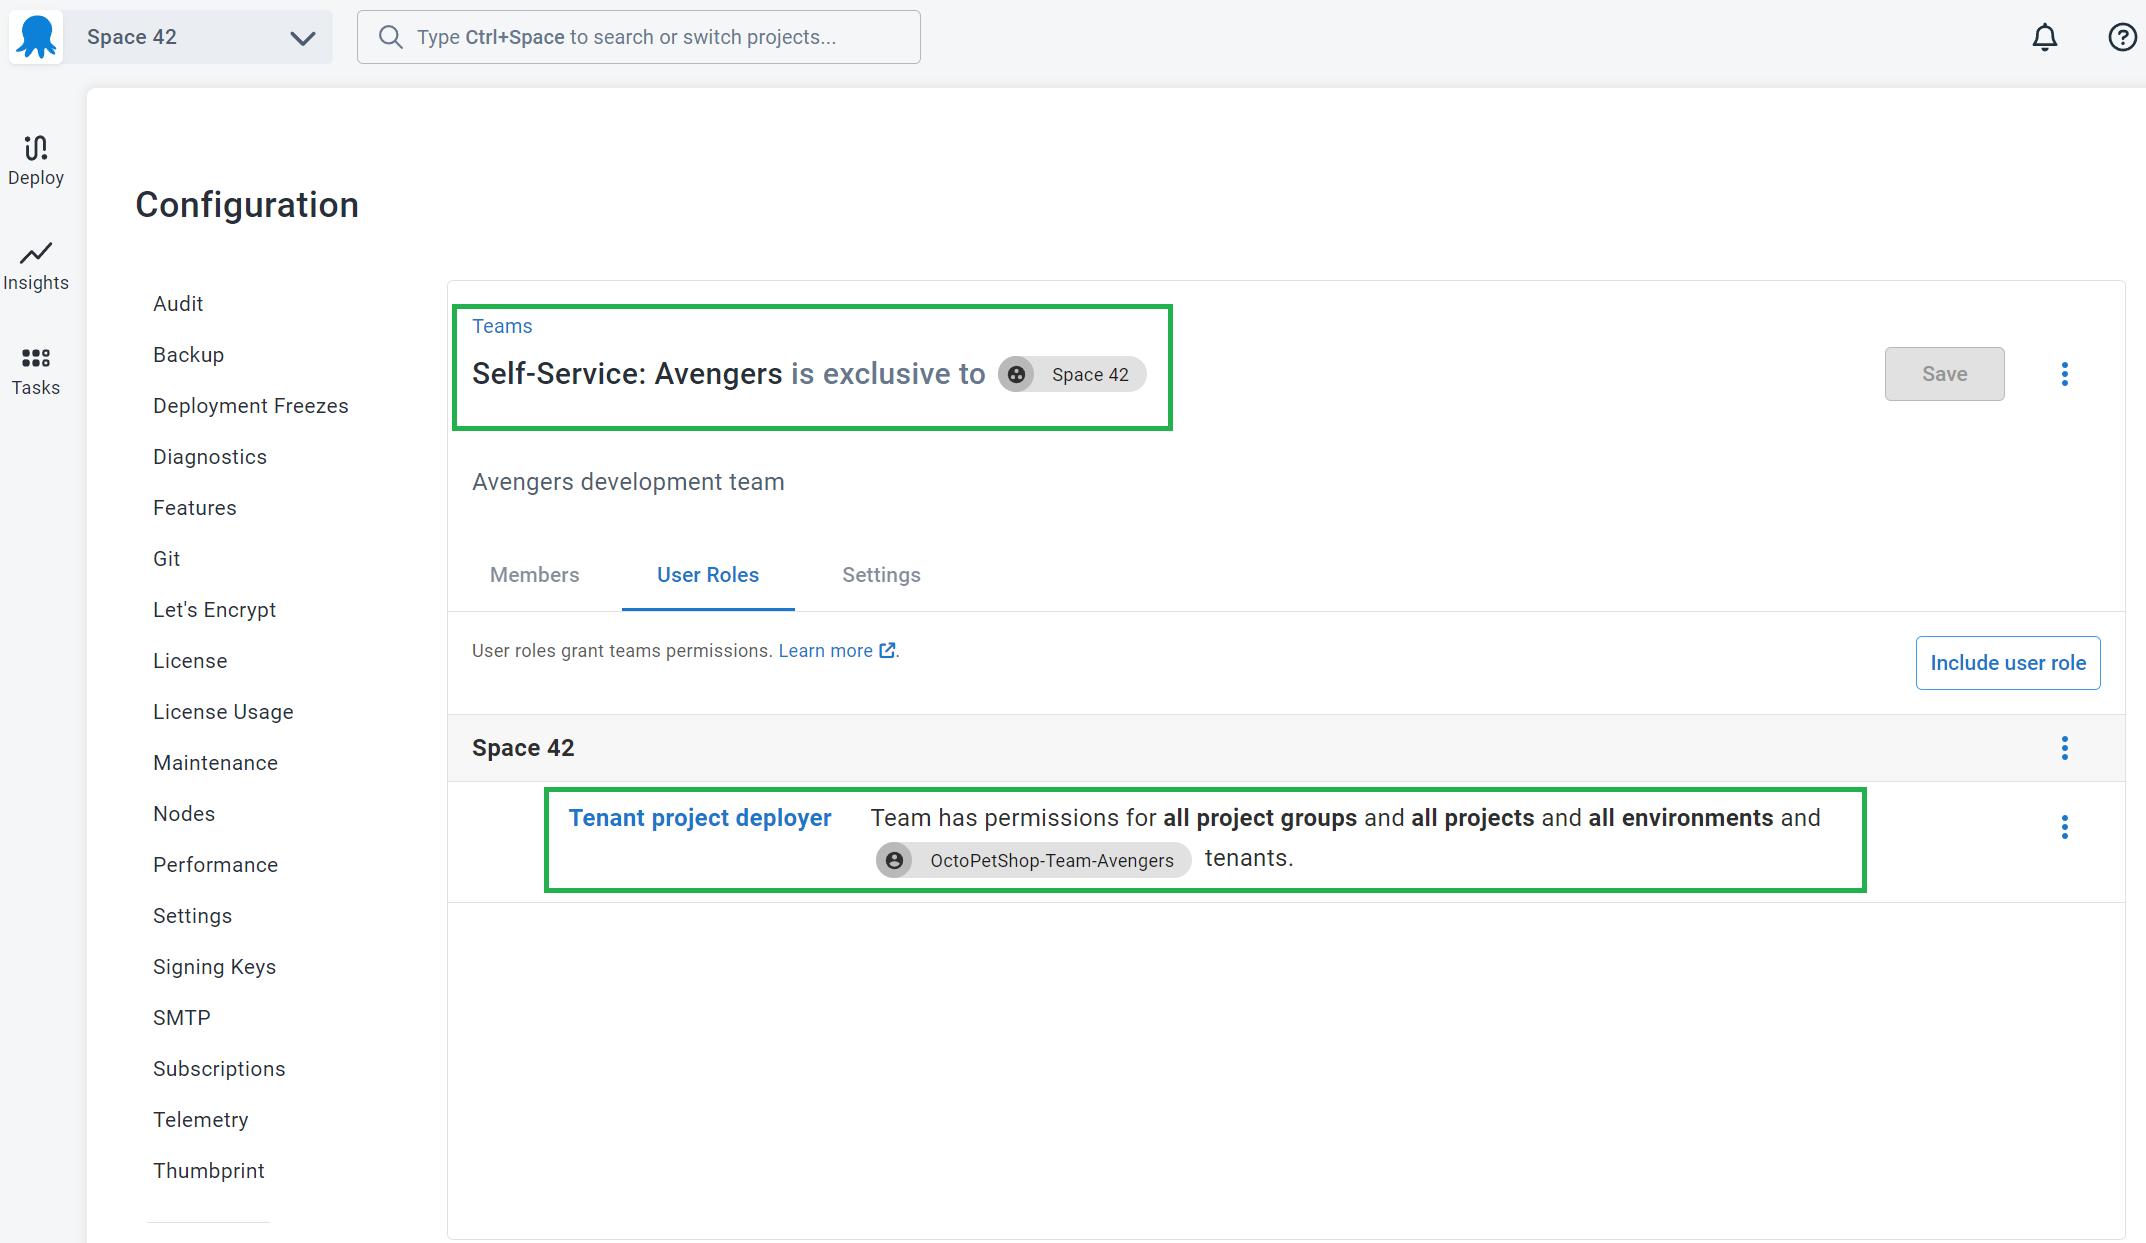Open the Tenant project deployer role link
Image resolution: width=2146 pixels, height=1243 pixels.
click(x=700, y=818)
